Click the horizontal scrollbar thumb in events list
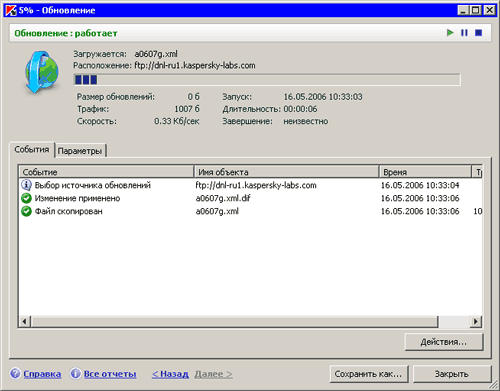 pyautogui.click(x=234, y=321)
